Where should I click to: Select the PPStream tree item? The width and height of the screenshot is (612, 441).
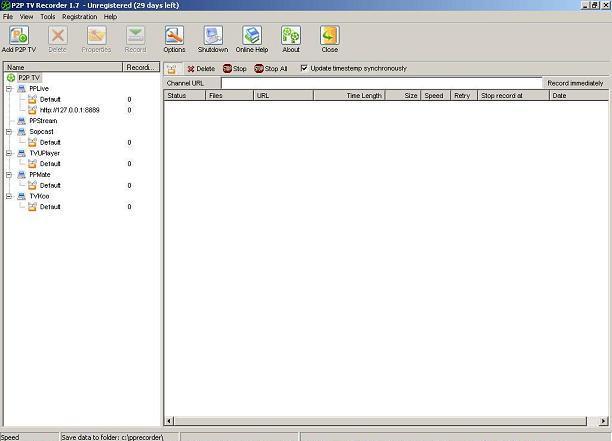click(43, 121)
